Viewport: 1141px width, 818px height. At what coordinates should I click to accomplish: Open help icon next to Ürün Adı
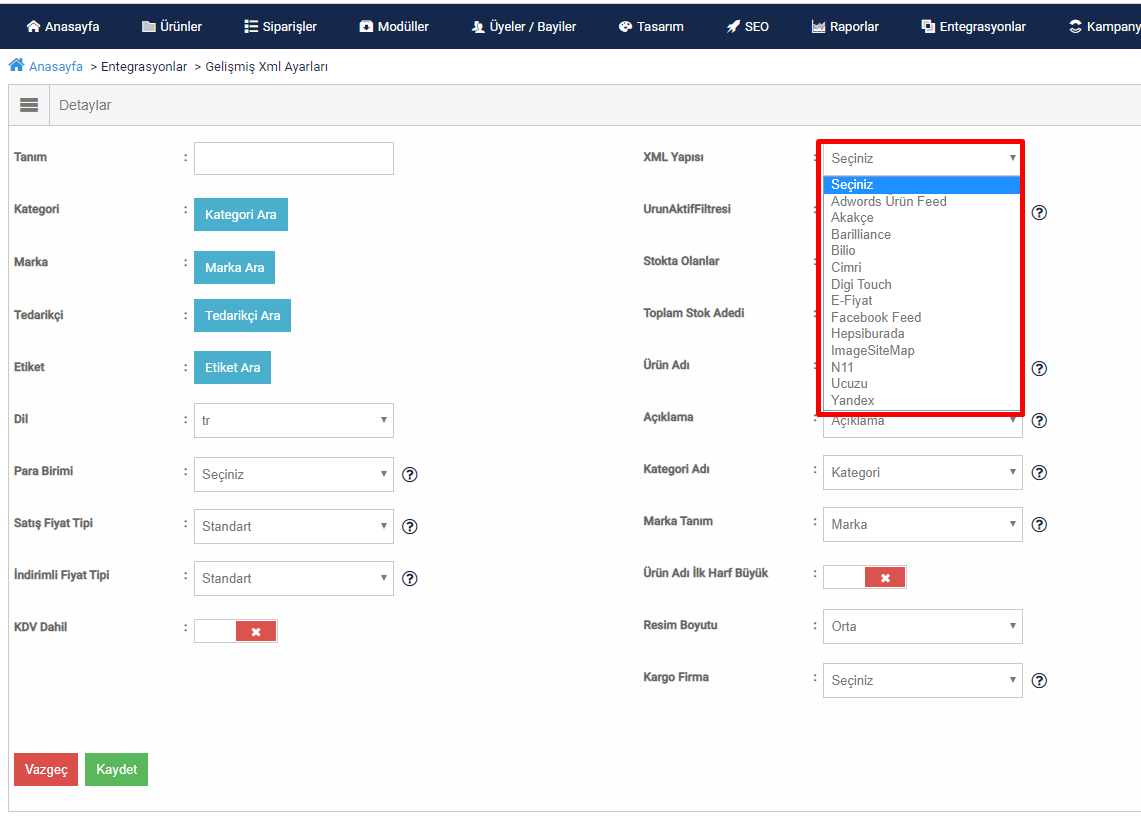click(1039, 368)
